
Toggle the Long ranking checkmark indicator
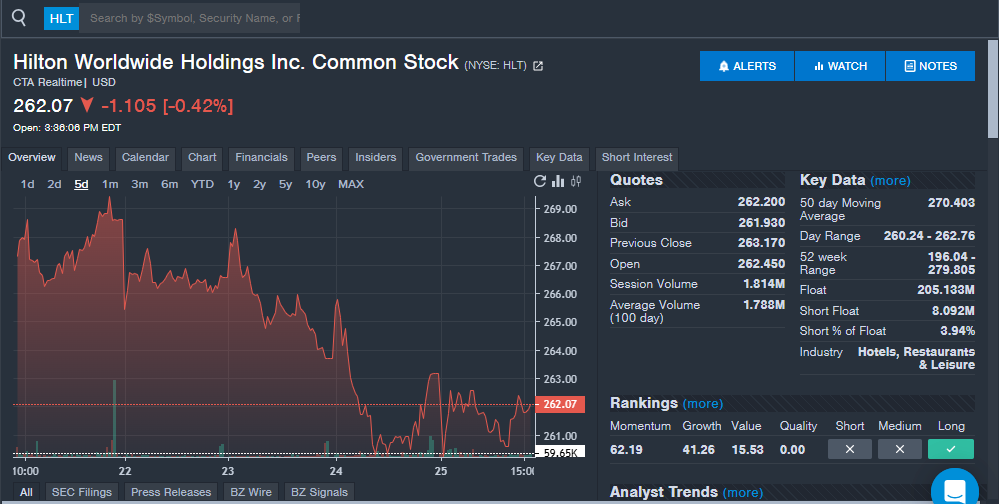tap(950, 449)
